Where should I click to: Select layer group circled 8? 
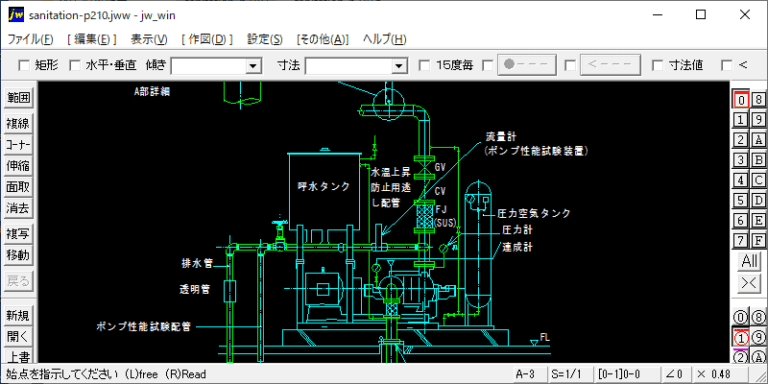pos(759,317)
